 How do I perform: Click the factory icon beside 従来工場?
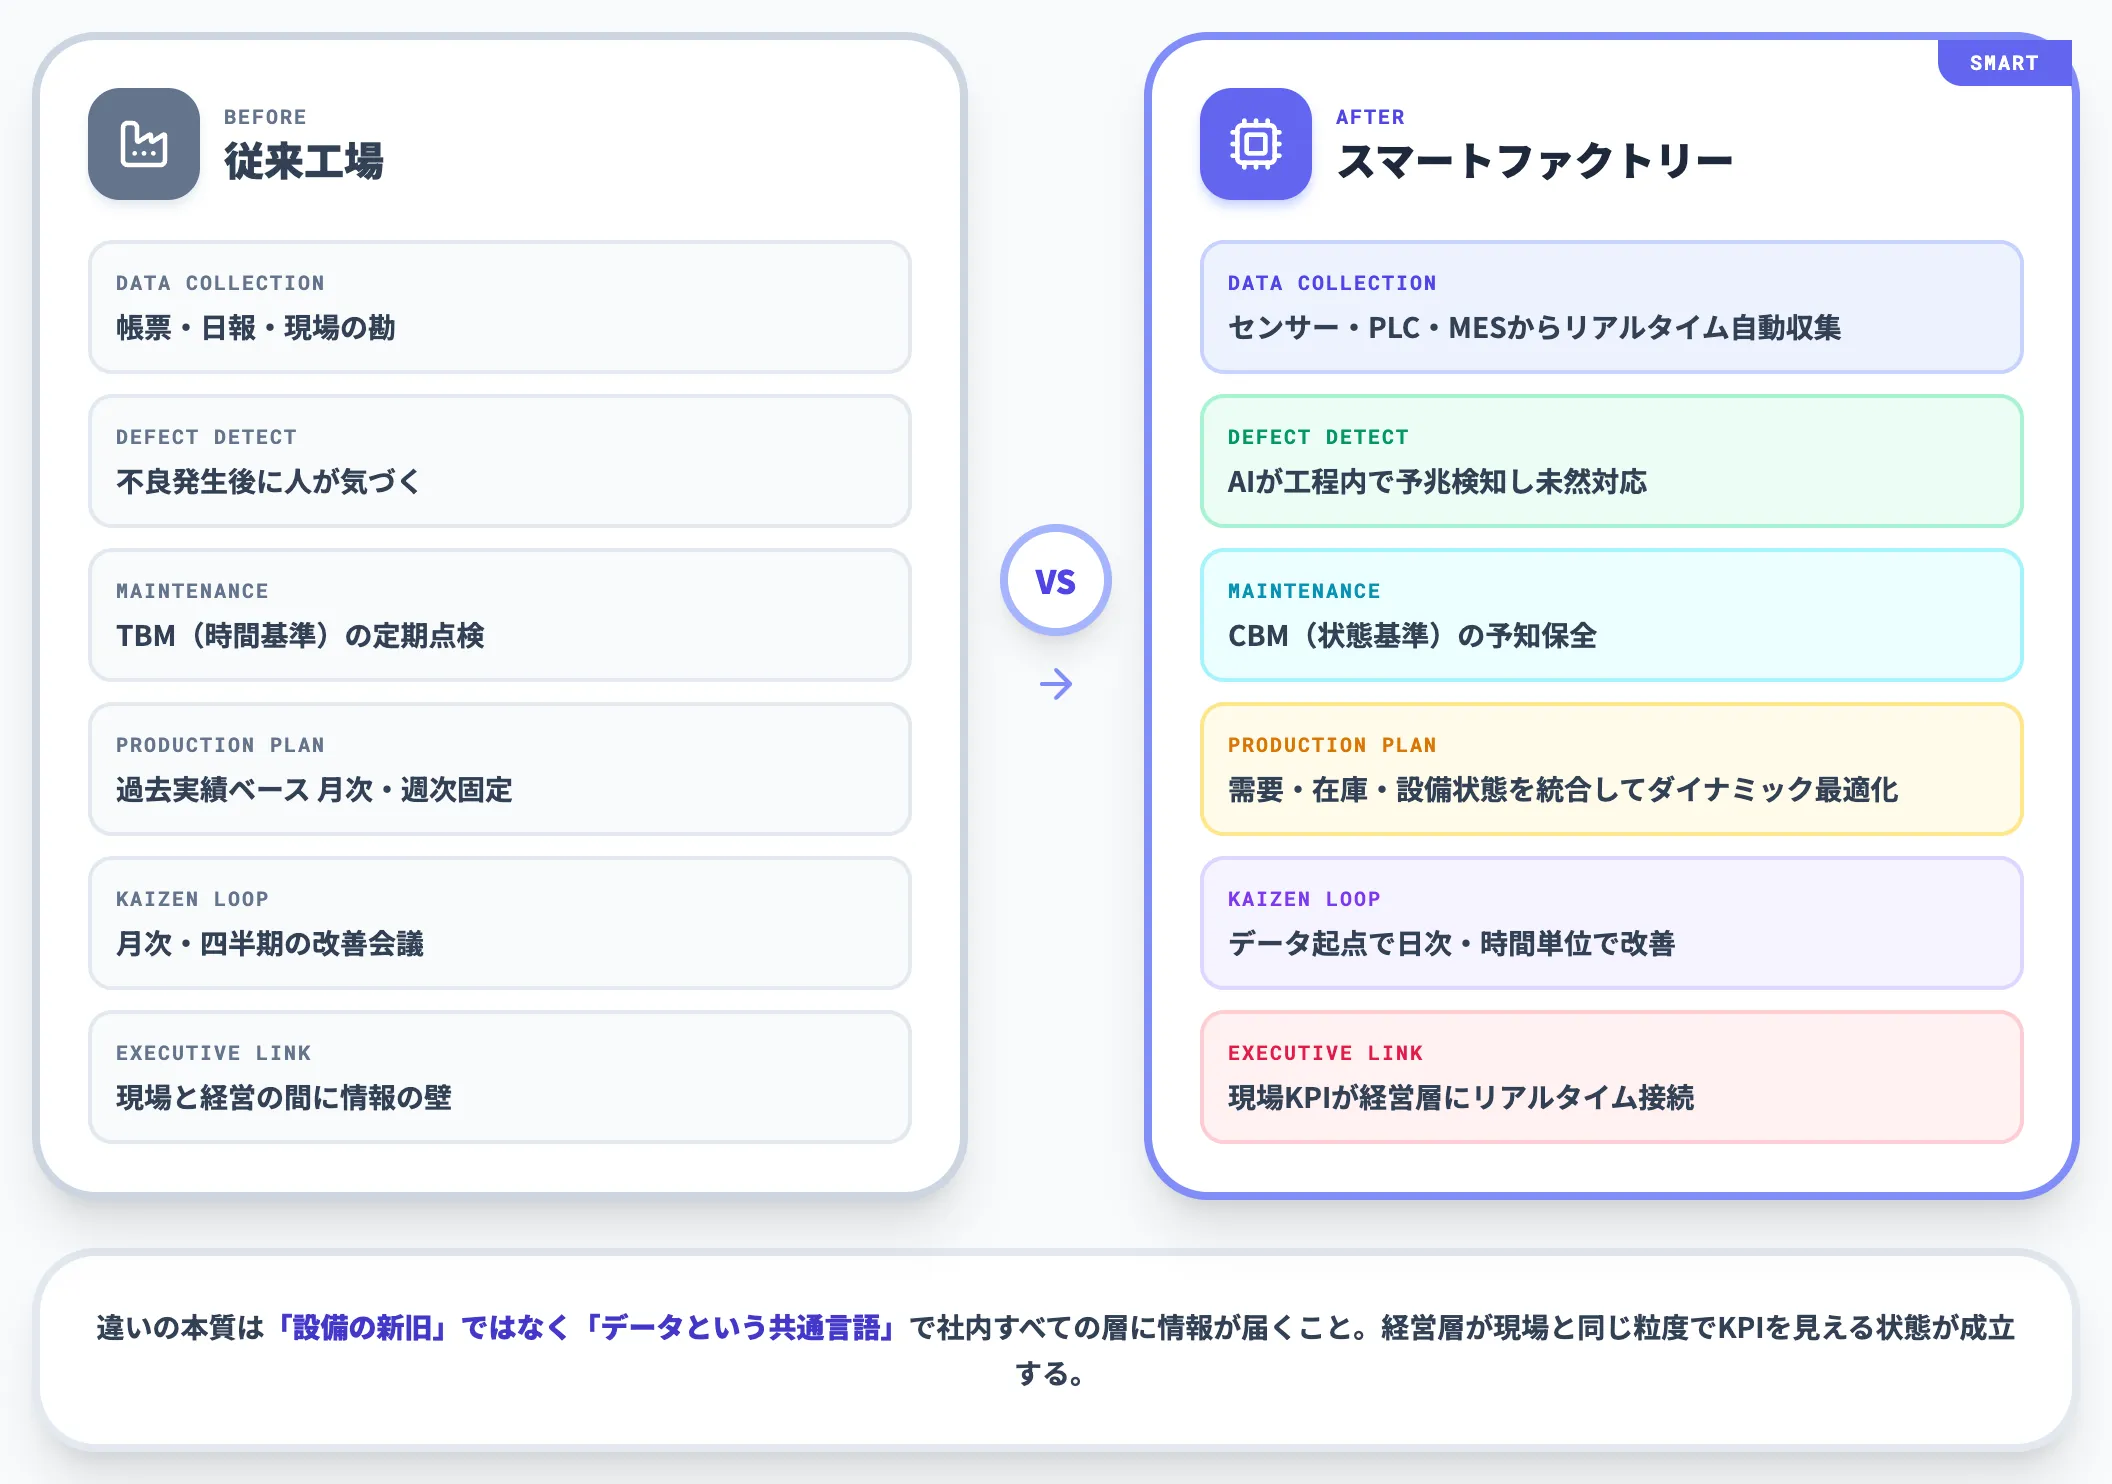(144, 144)
